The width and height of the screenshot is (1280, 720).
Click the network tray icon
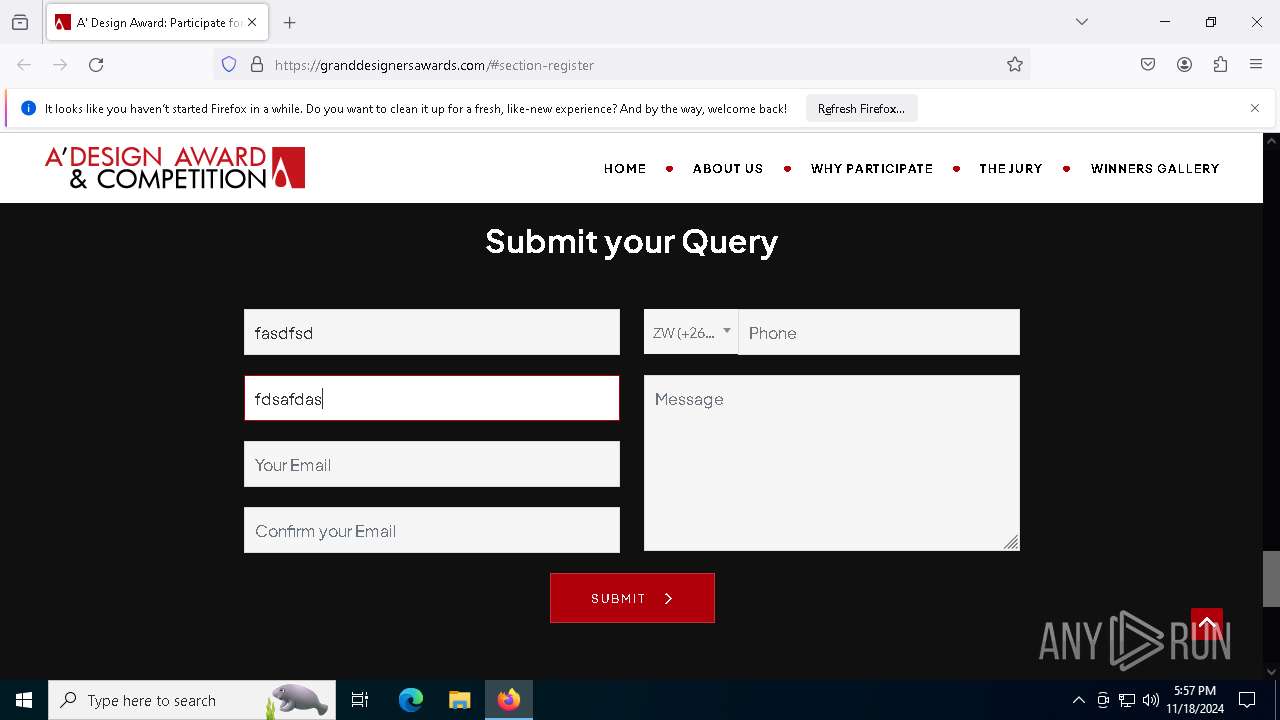tap(1127, 700)
